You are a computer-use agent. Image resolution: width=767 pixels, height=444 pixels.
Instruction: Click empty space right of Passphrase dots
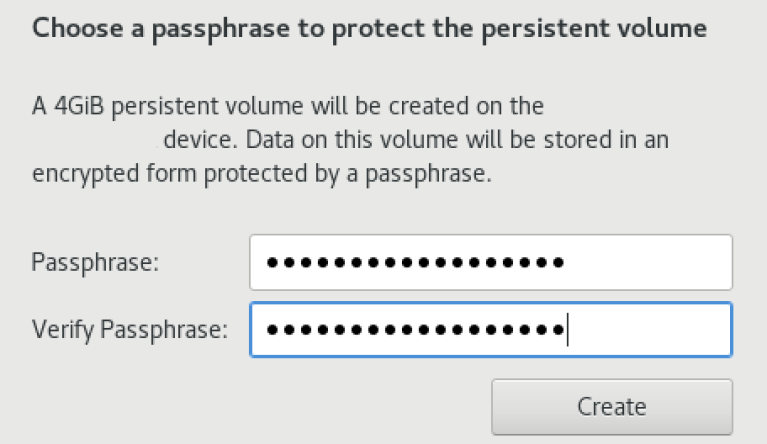[650, 263]
